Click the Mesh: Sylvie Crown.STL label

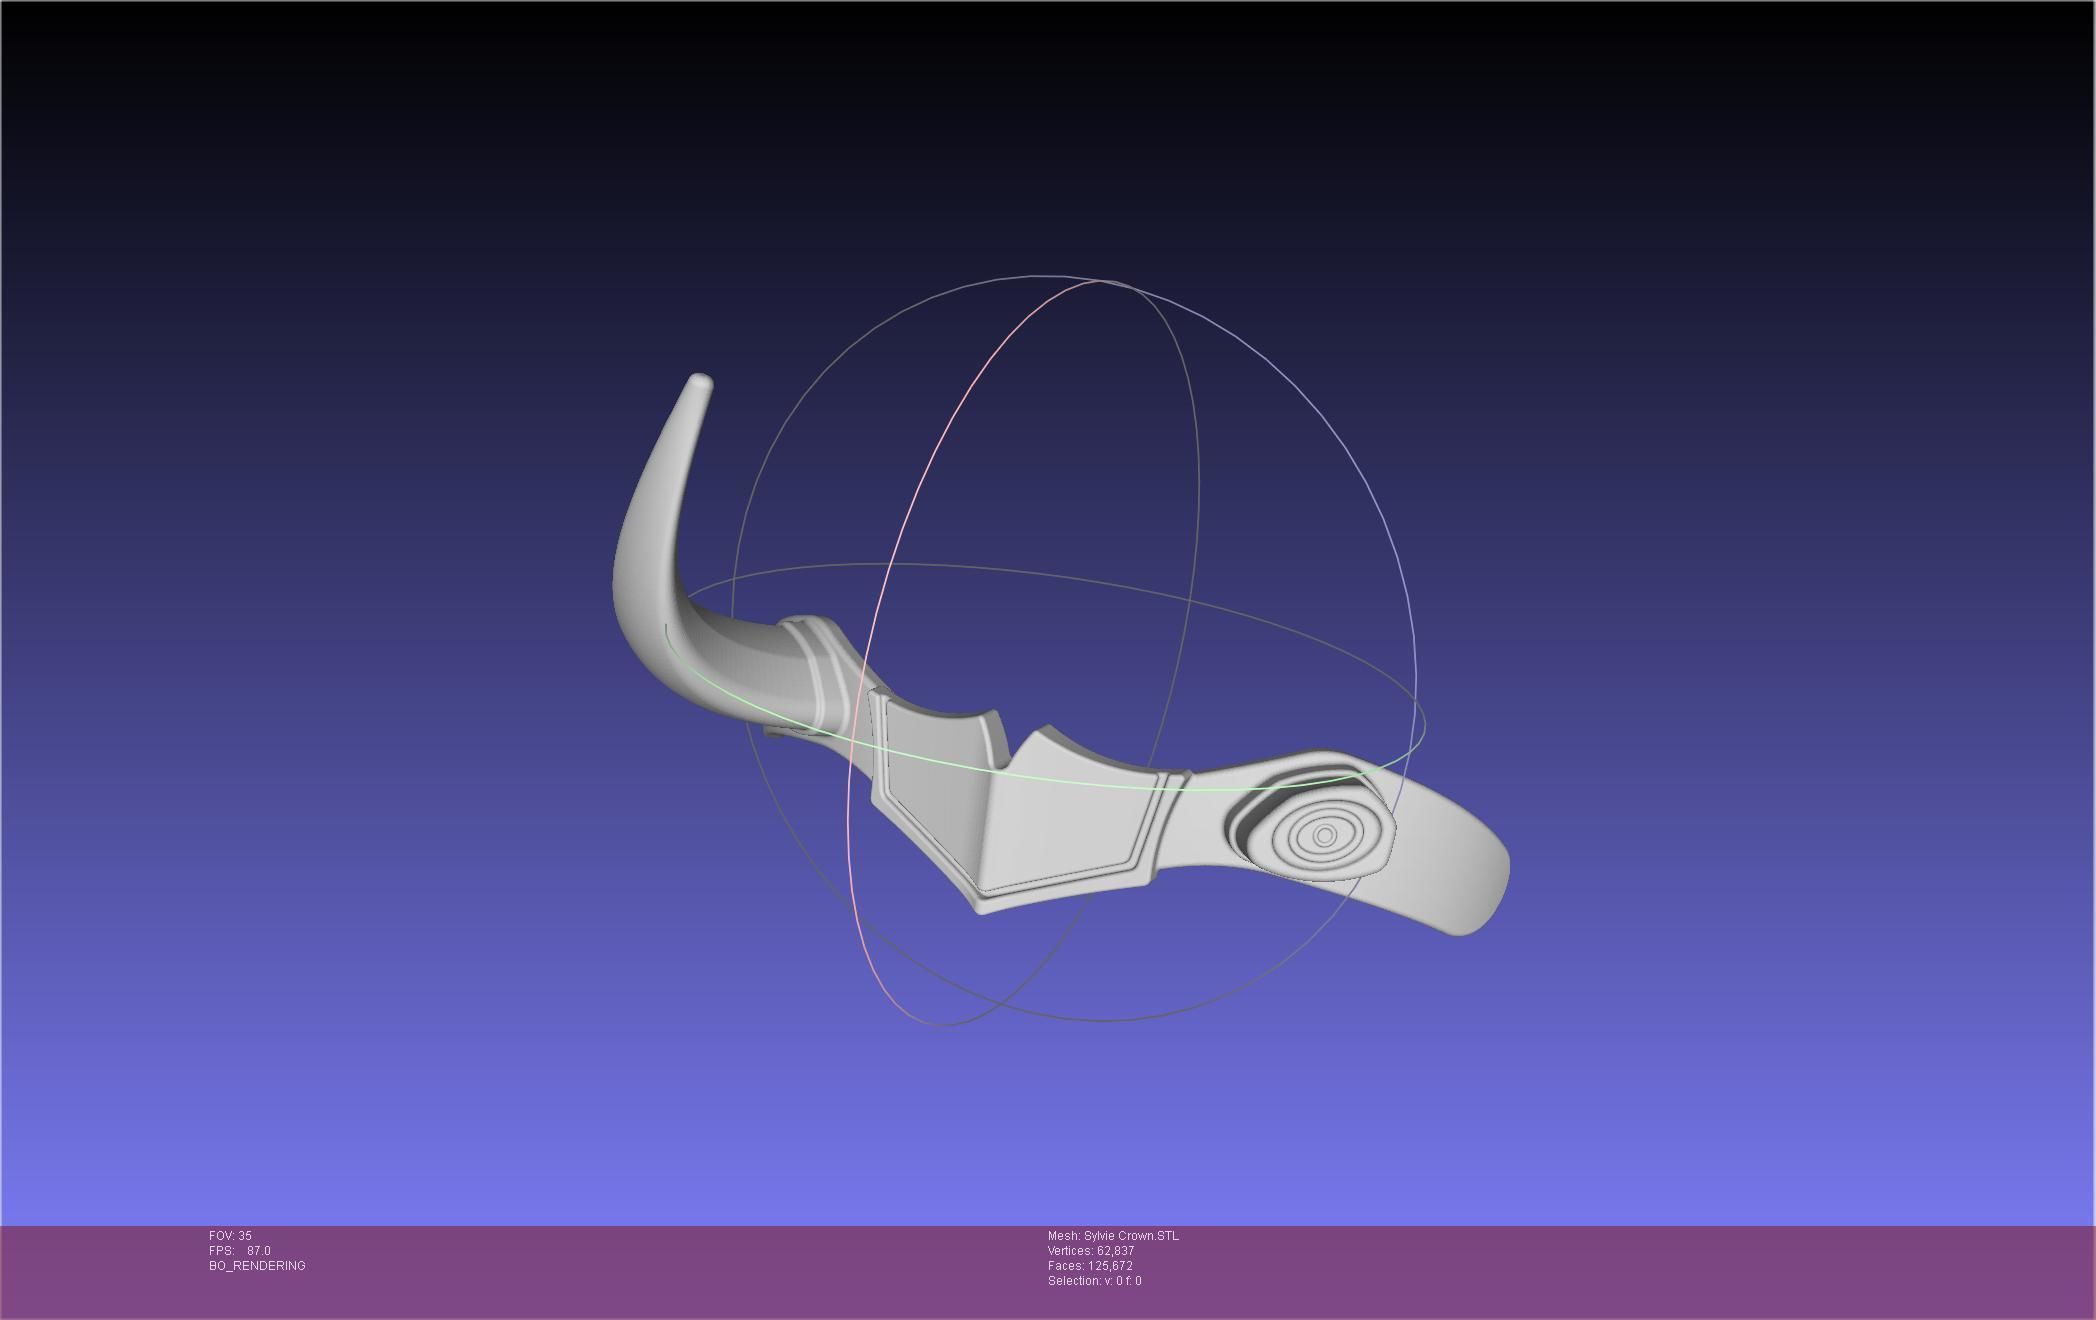click(1113, 1236)
